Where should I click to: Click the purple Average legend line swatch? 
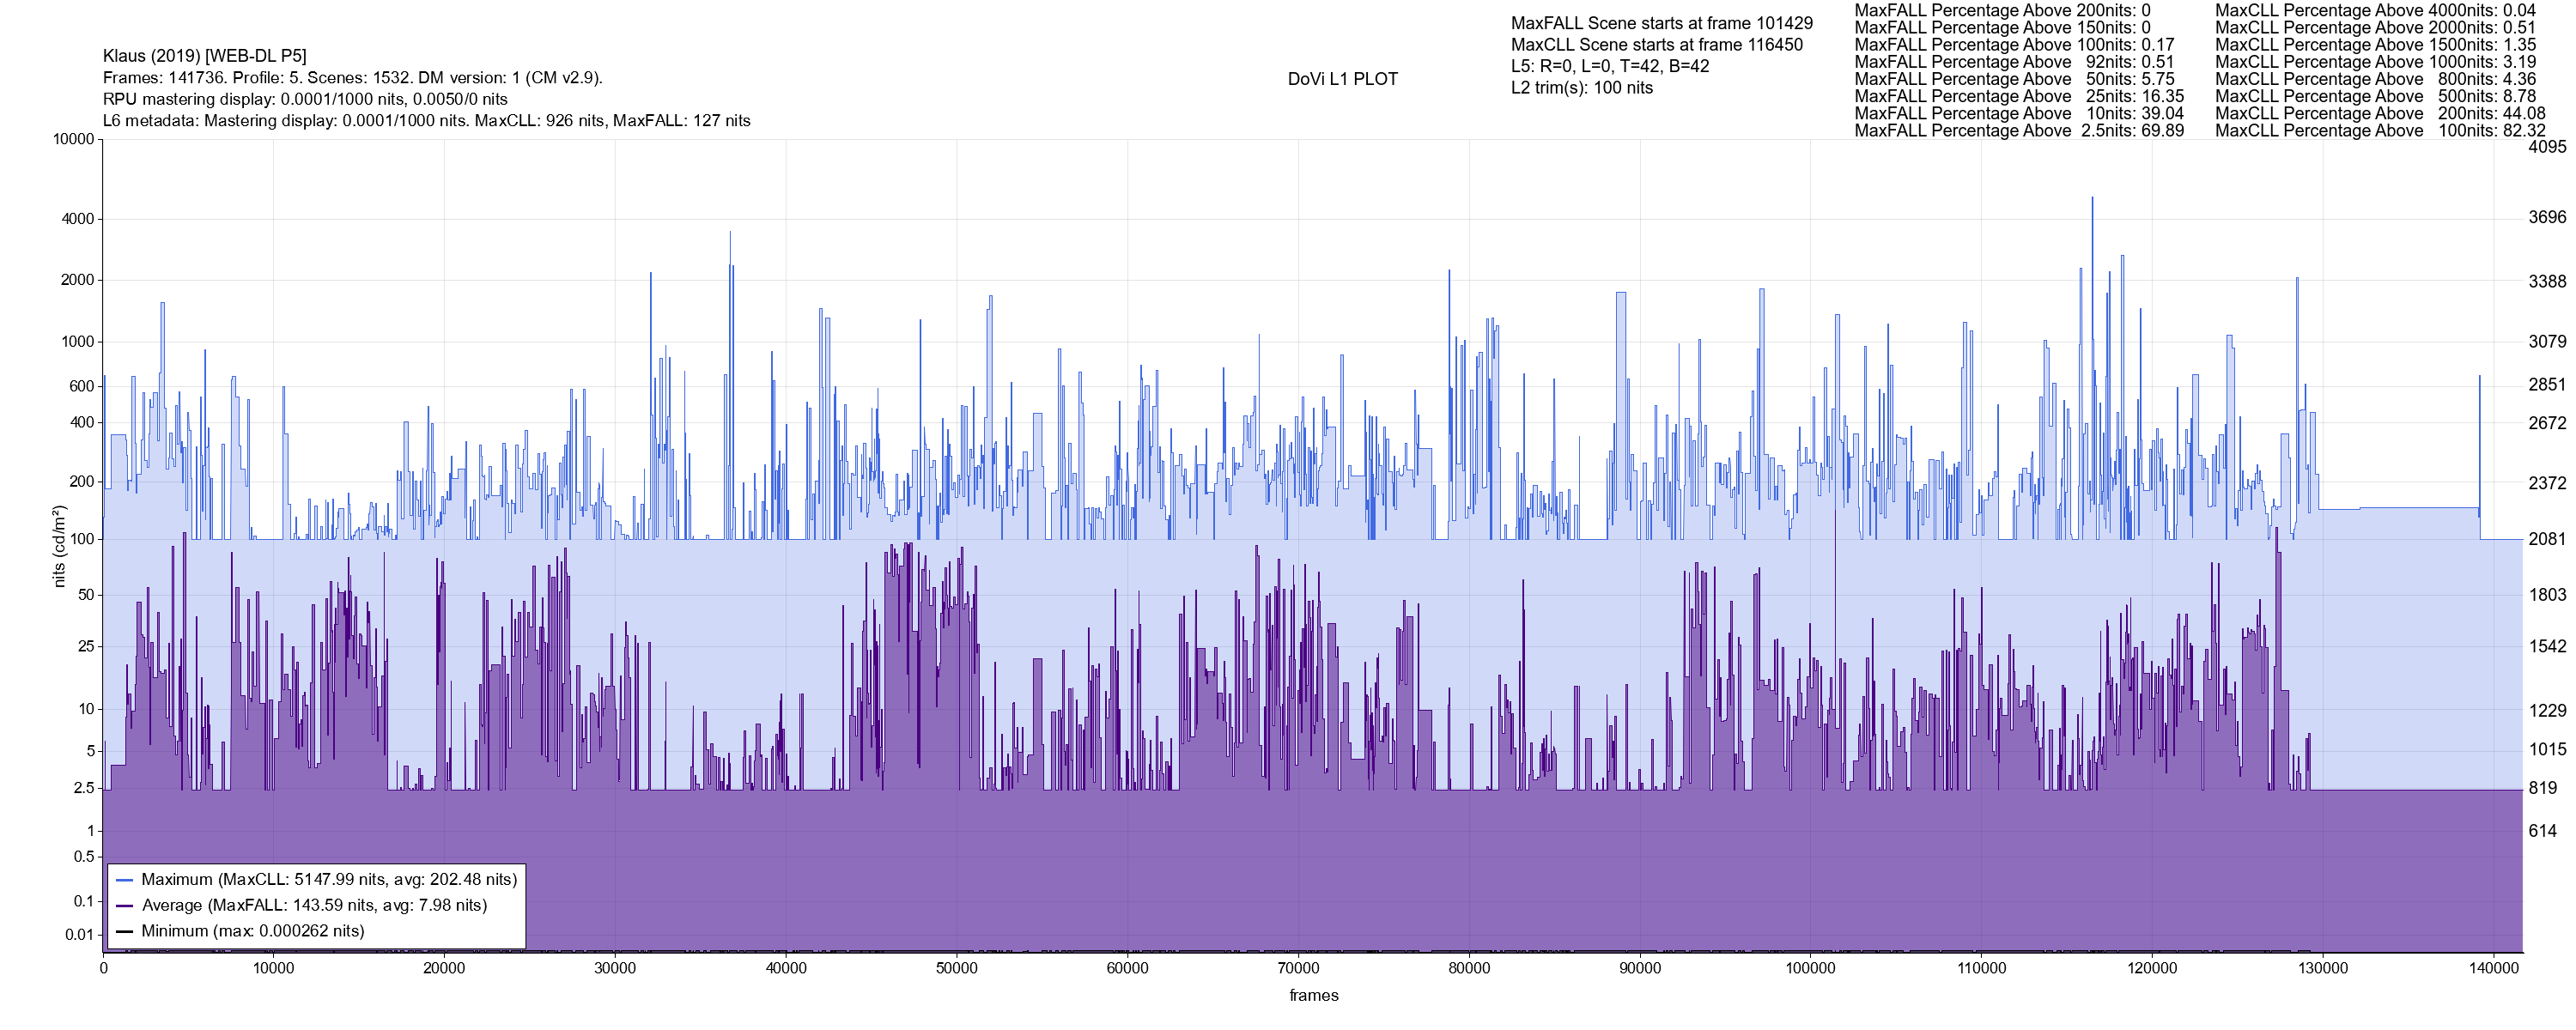tap(125, 906)
